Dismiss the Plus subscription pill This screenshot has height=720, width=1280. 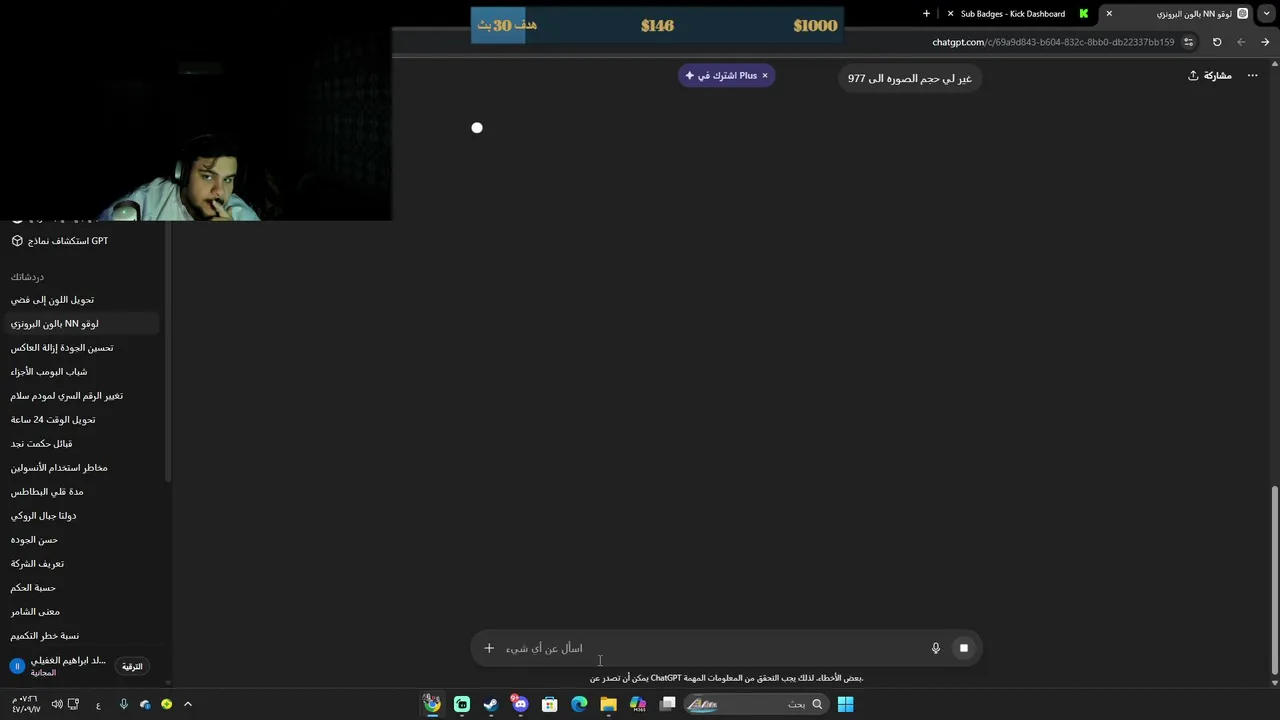click(765, 76)
